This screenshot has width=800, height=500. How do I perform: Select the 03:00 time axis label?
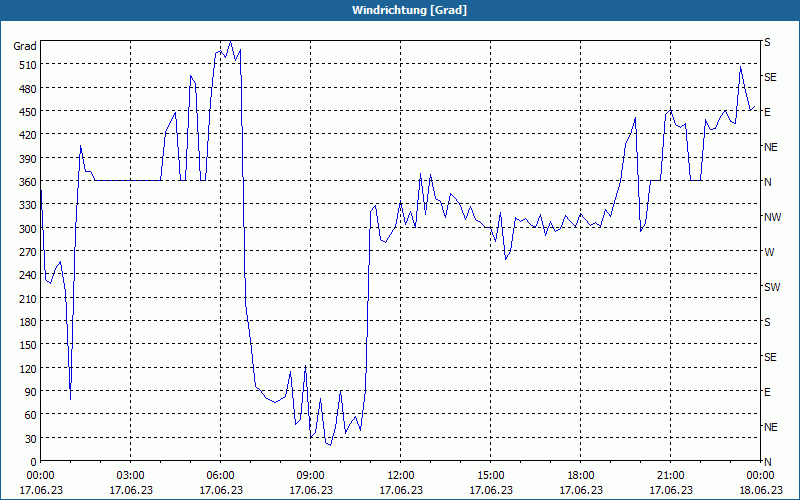pos(131,476)
